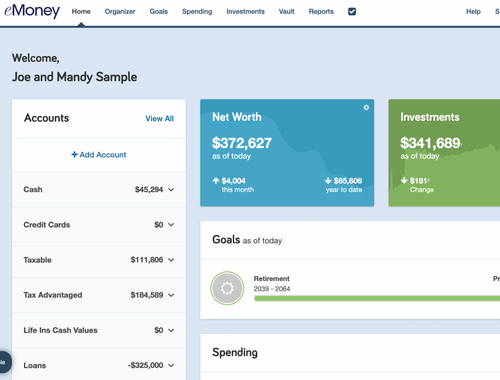The image size is (500, 380).
Task: Click the Retirement goal gear icon
Action: tap(227, 288)
